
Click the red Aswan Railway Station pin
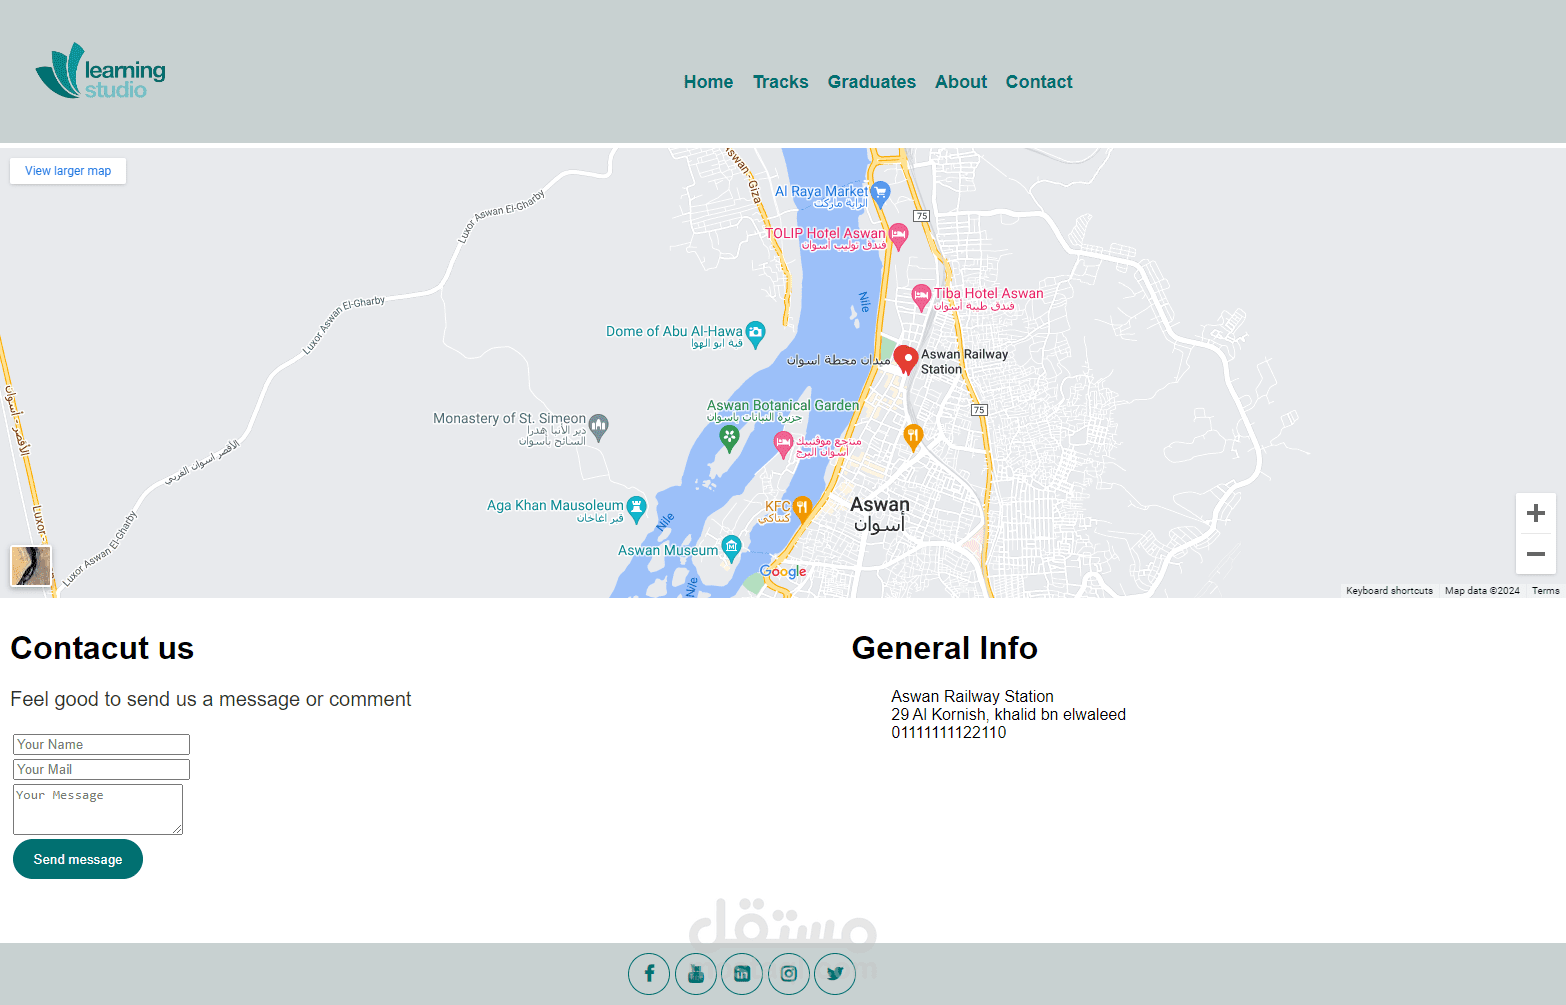[x=906, y=360]
